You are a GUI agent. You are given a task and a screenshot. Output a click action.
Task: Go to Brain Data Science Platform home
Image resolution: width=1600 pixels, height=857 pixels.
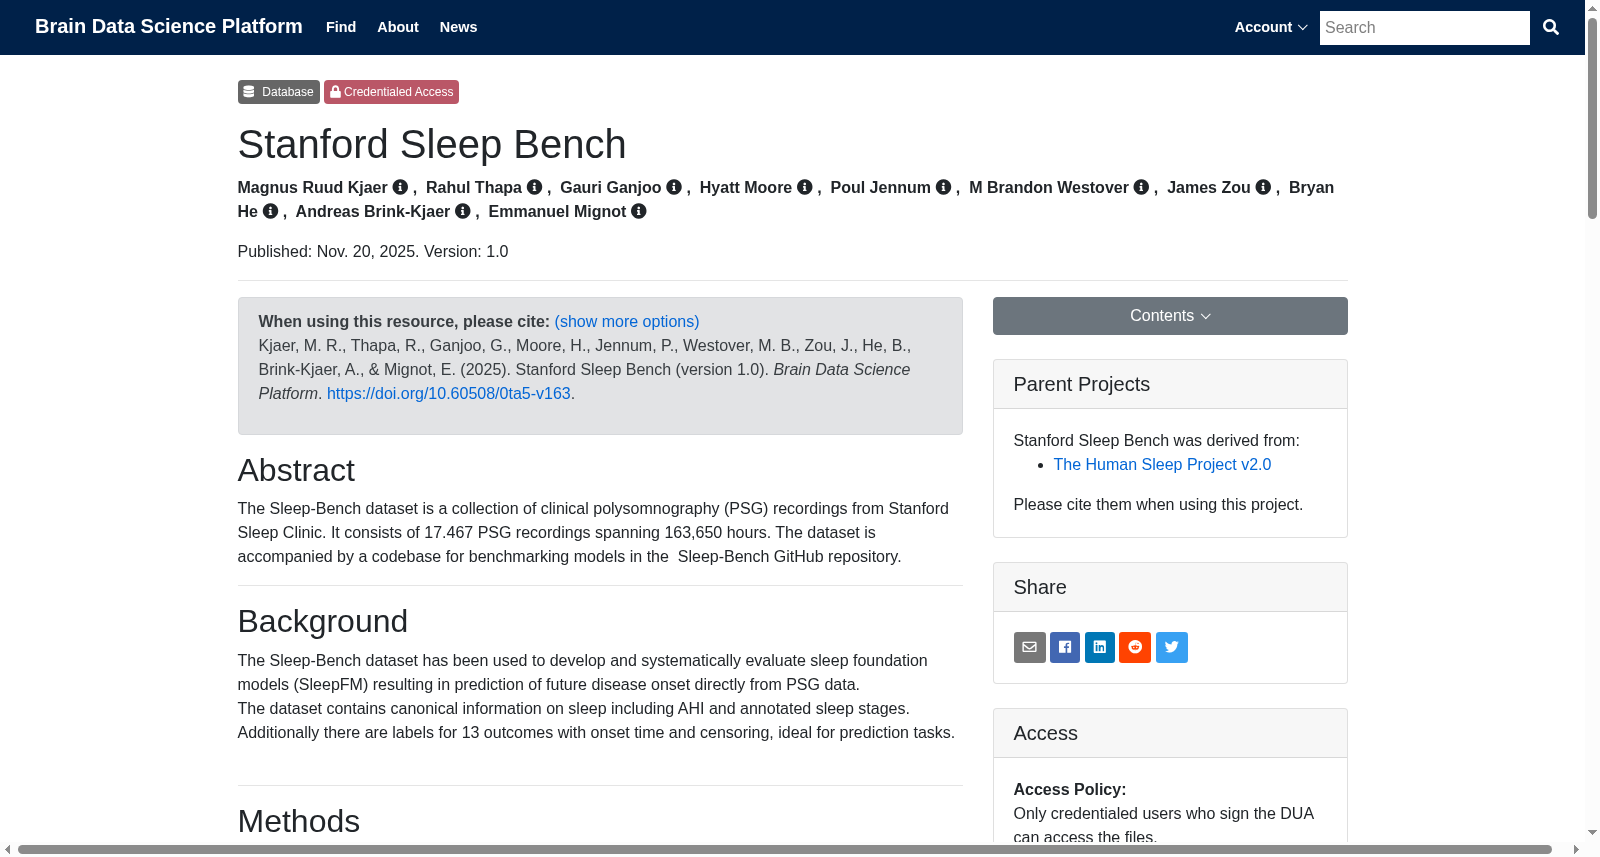point(169,26)
